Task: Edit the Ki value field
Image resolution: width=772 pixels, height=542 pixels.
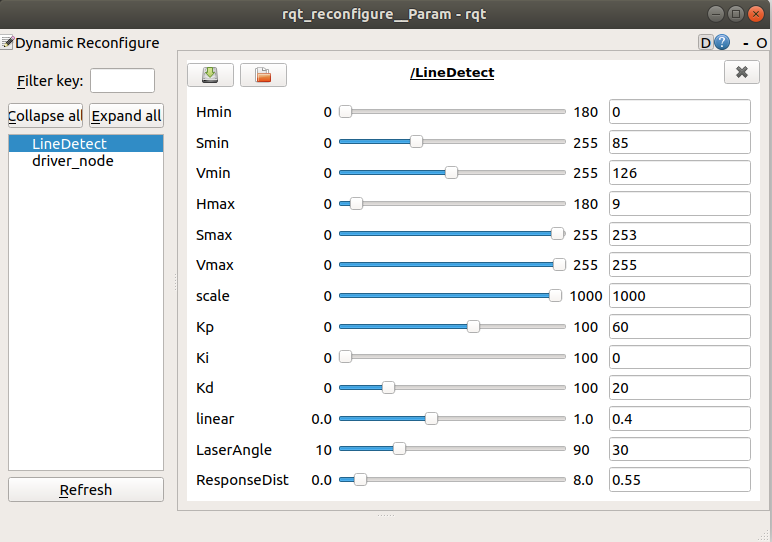Action: 679,357
